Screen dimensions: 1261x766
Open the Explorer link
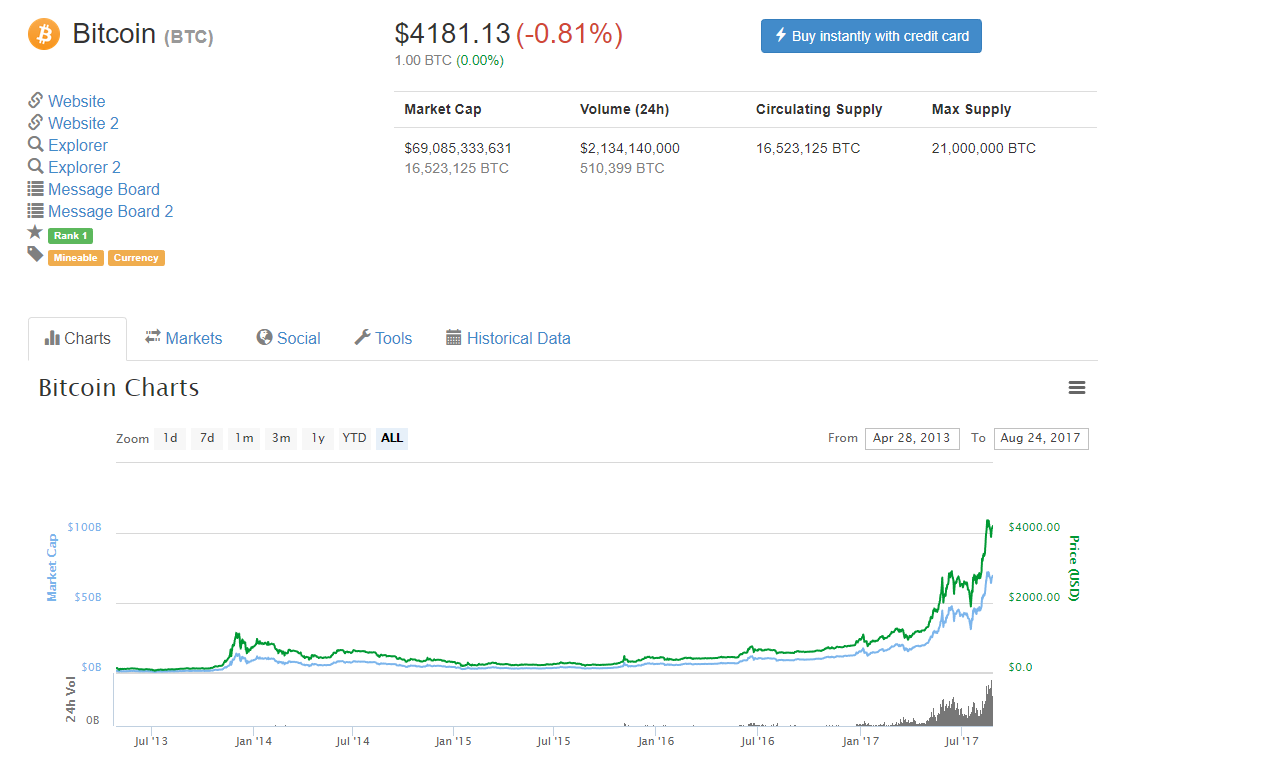77,145
